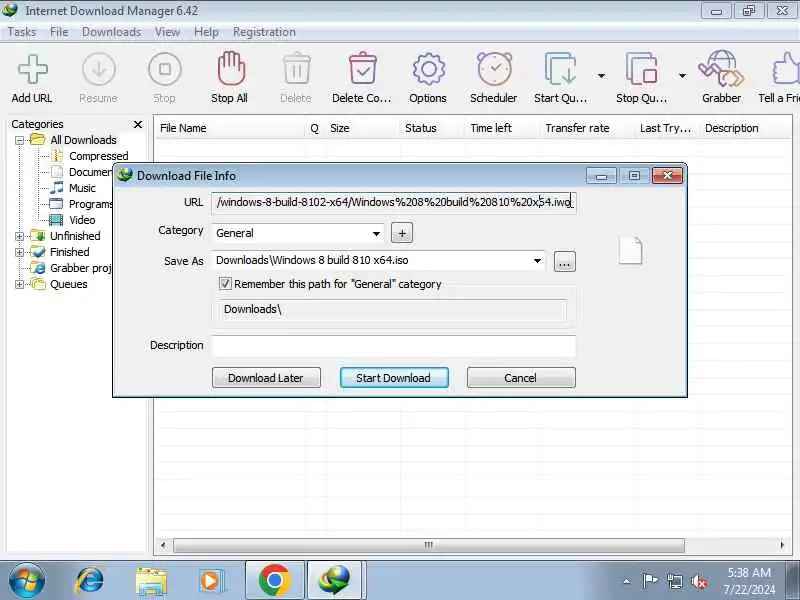The width and height of the screenshot is (800, 600).
Task: Sort by Status column header
Action: tap(420, 128)
